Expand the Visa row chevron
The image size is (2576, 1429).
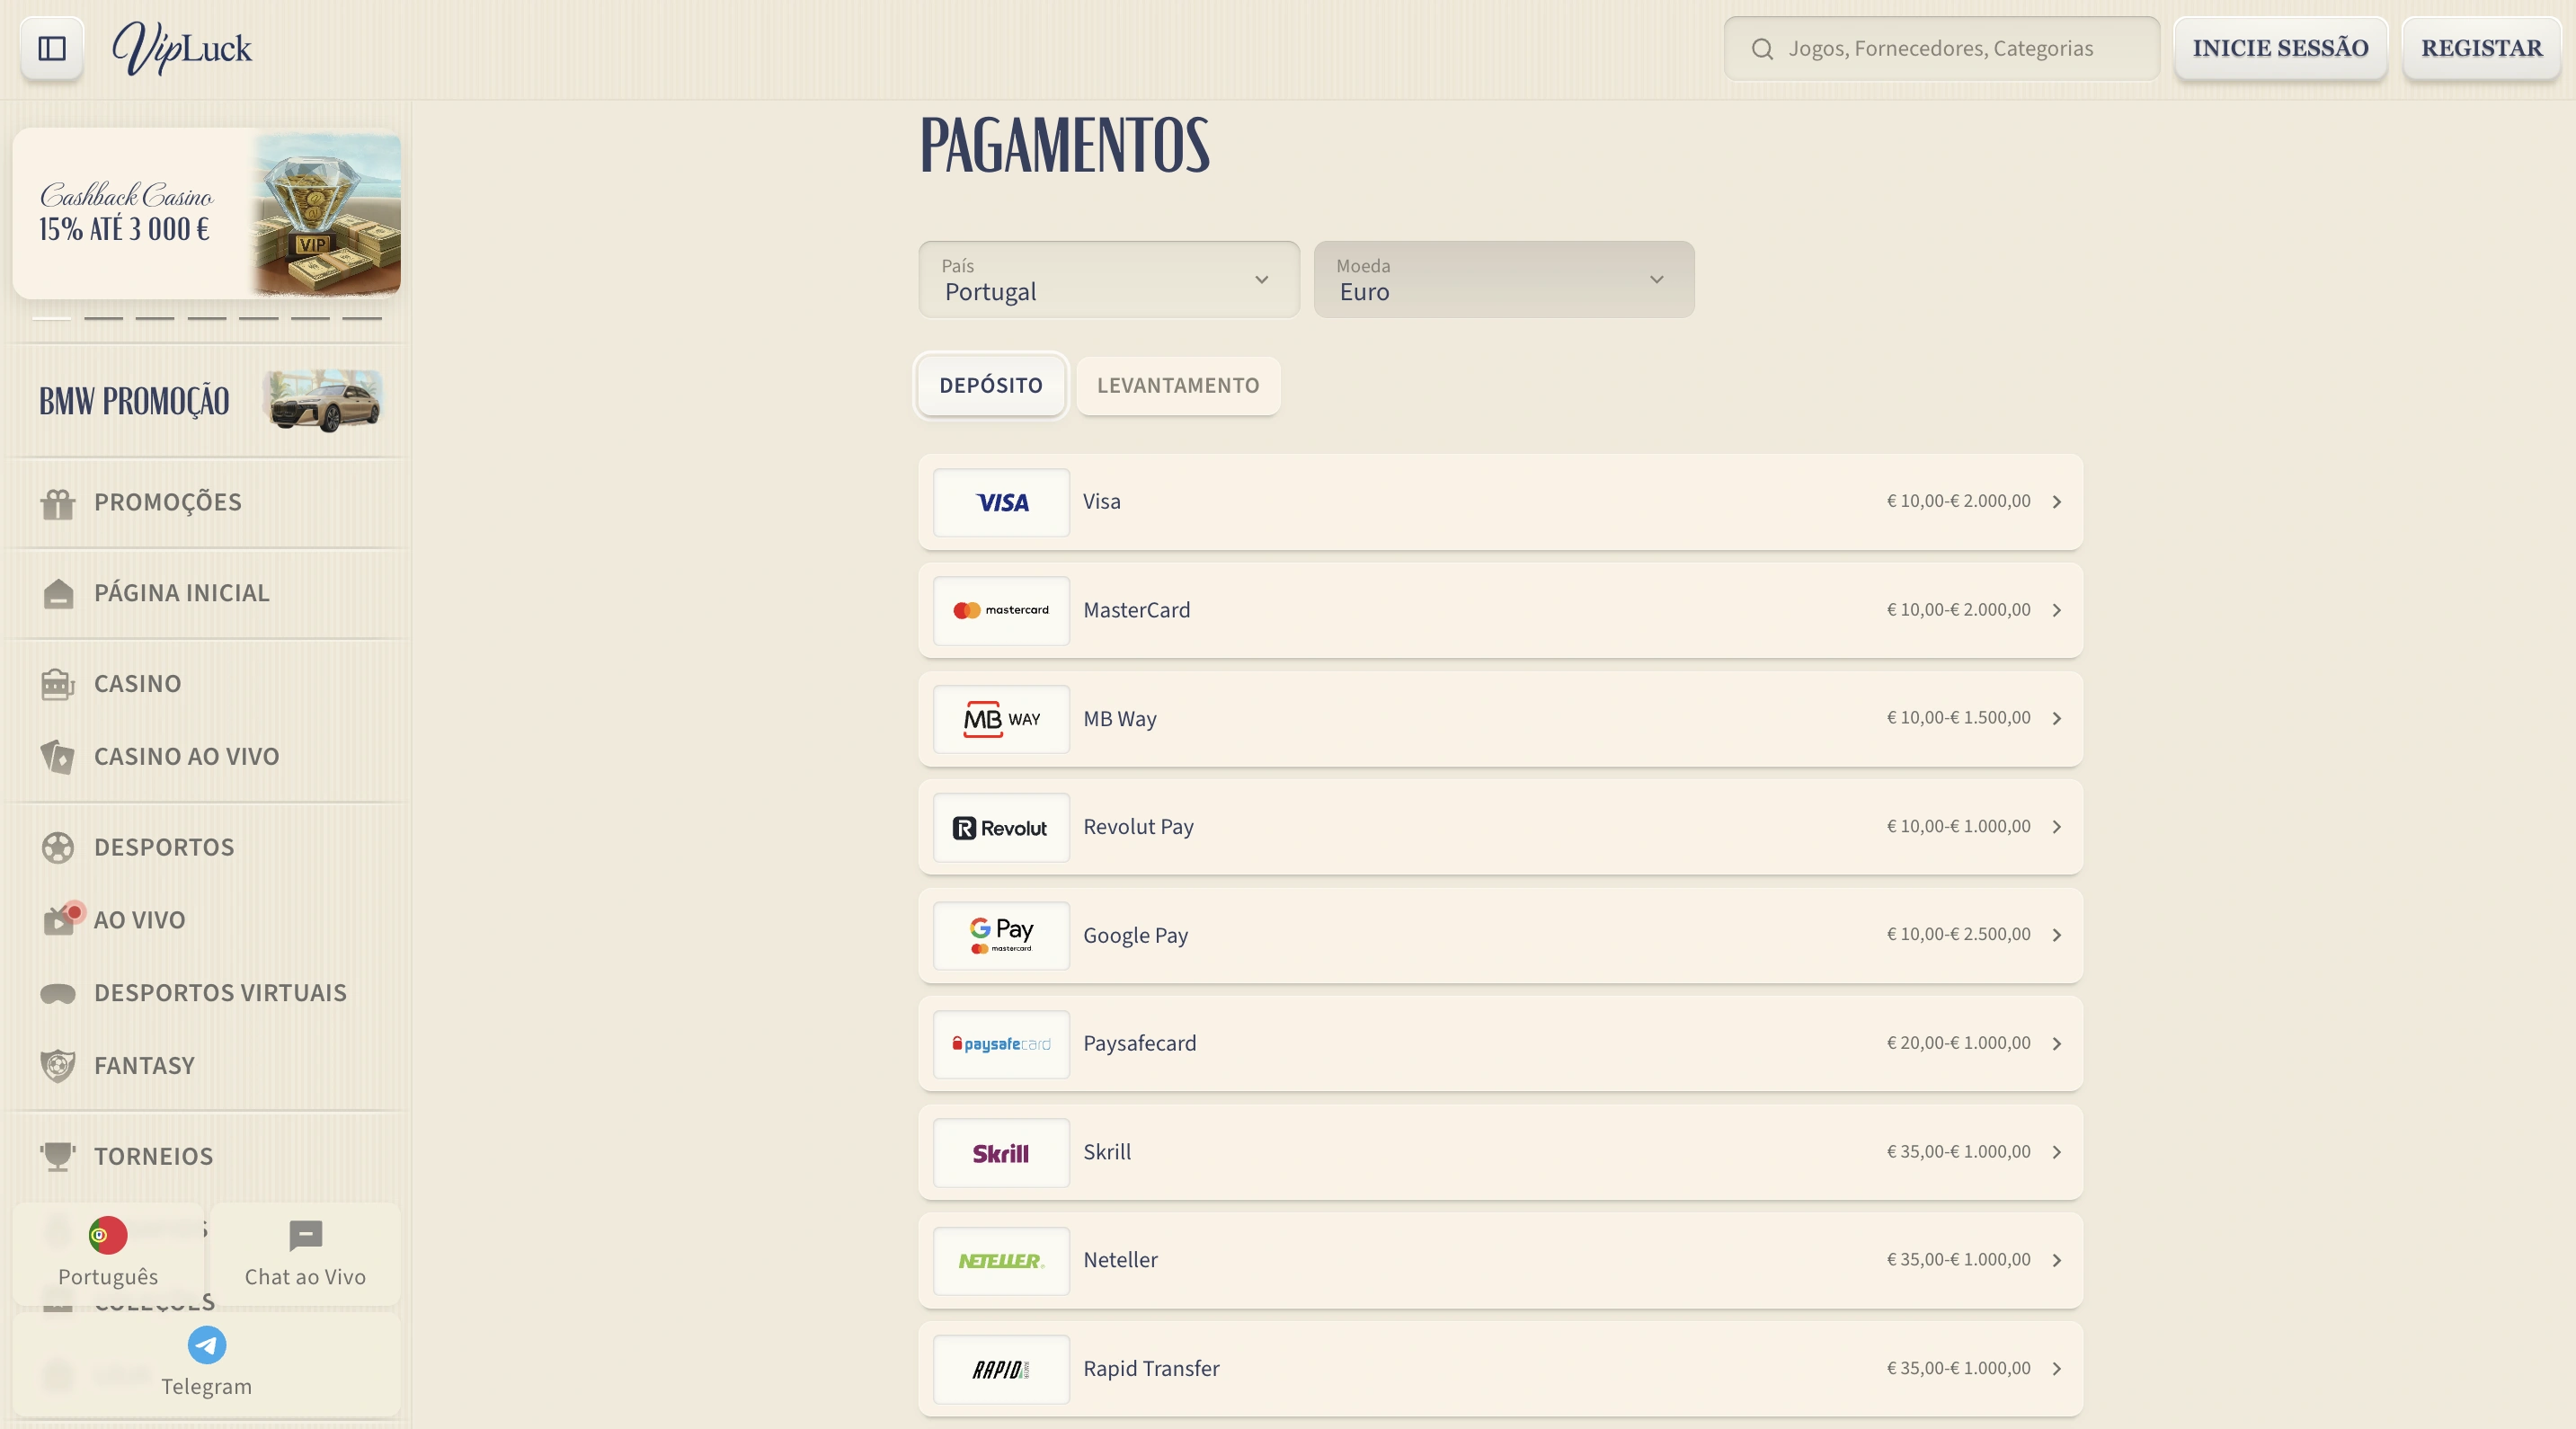(x=2057, y=502)
